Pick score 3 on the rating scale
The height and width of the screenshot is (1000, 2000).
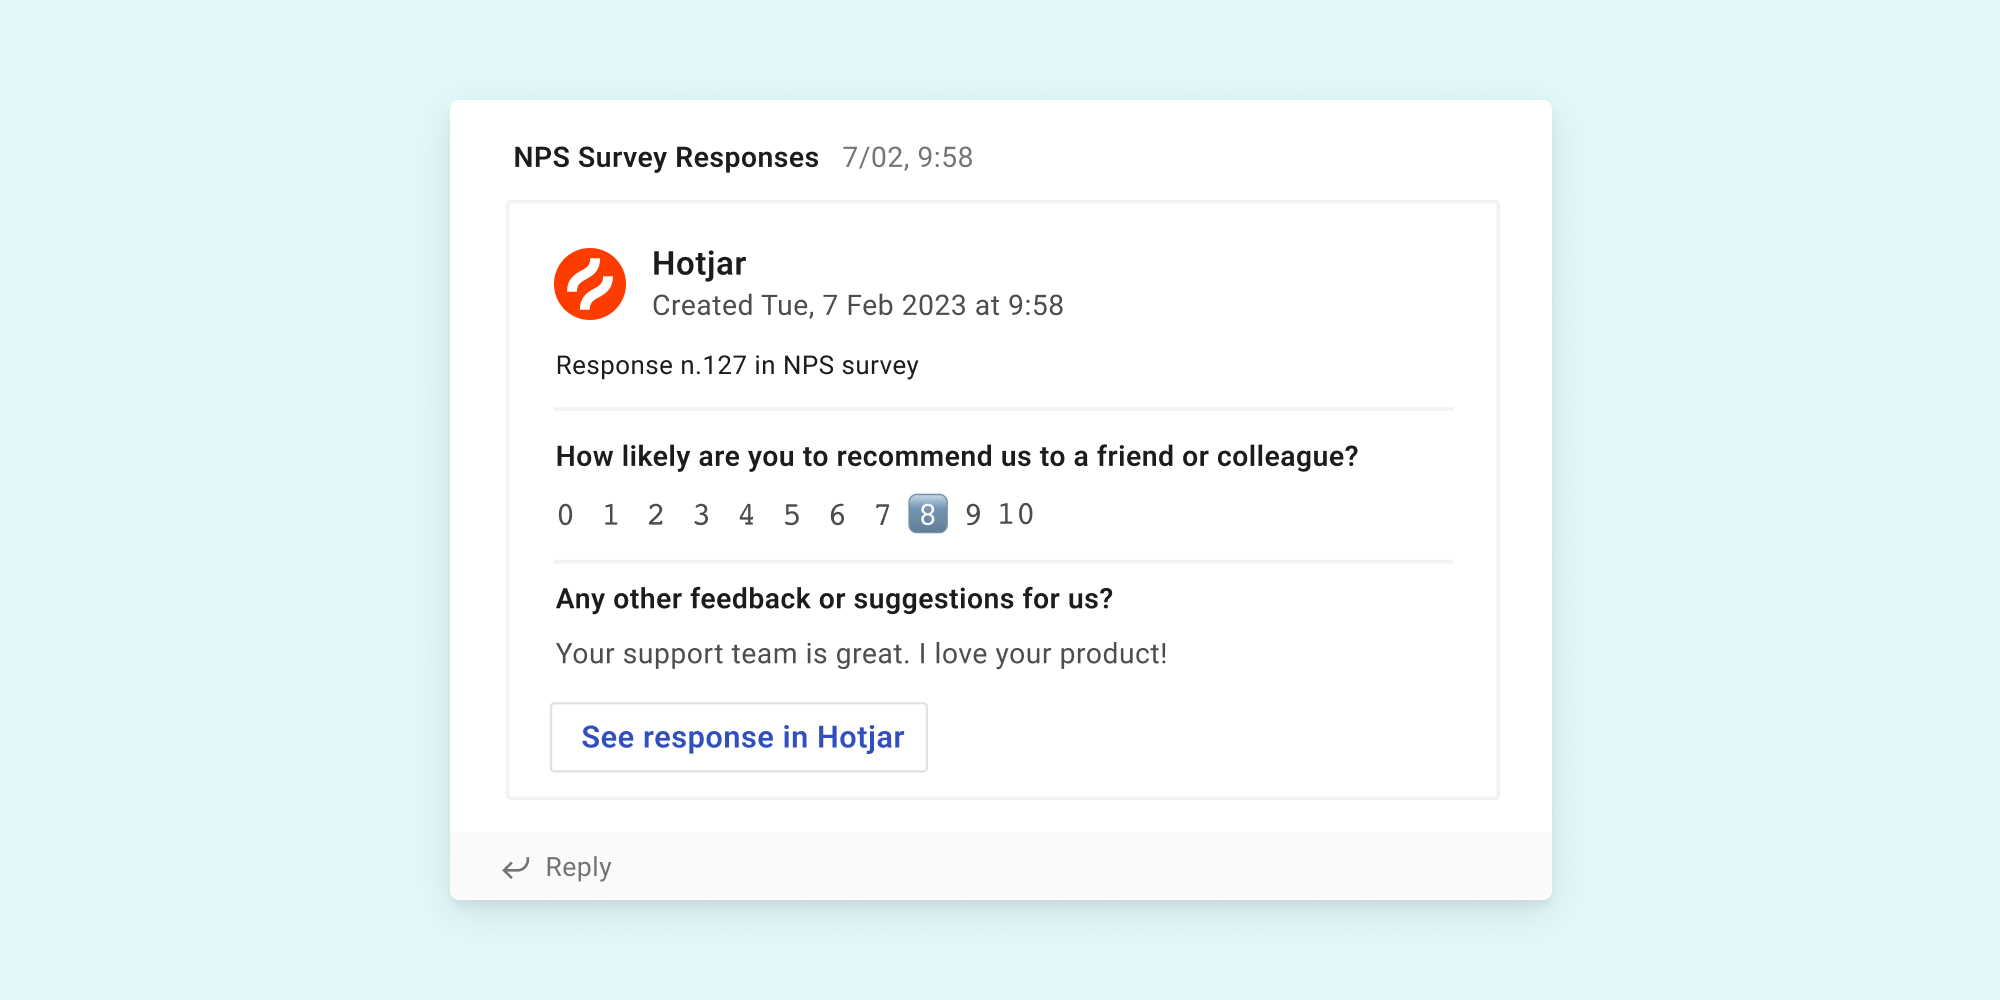[x=701, y=515]
